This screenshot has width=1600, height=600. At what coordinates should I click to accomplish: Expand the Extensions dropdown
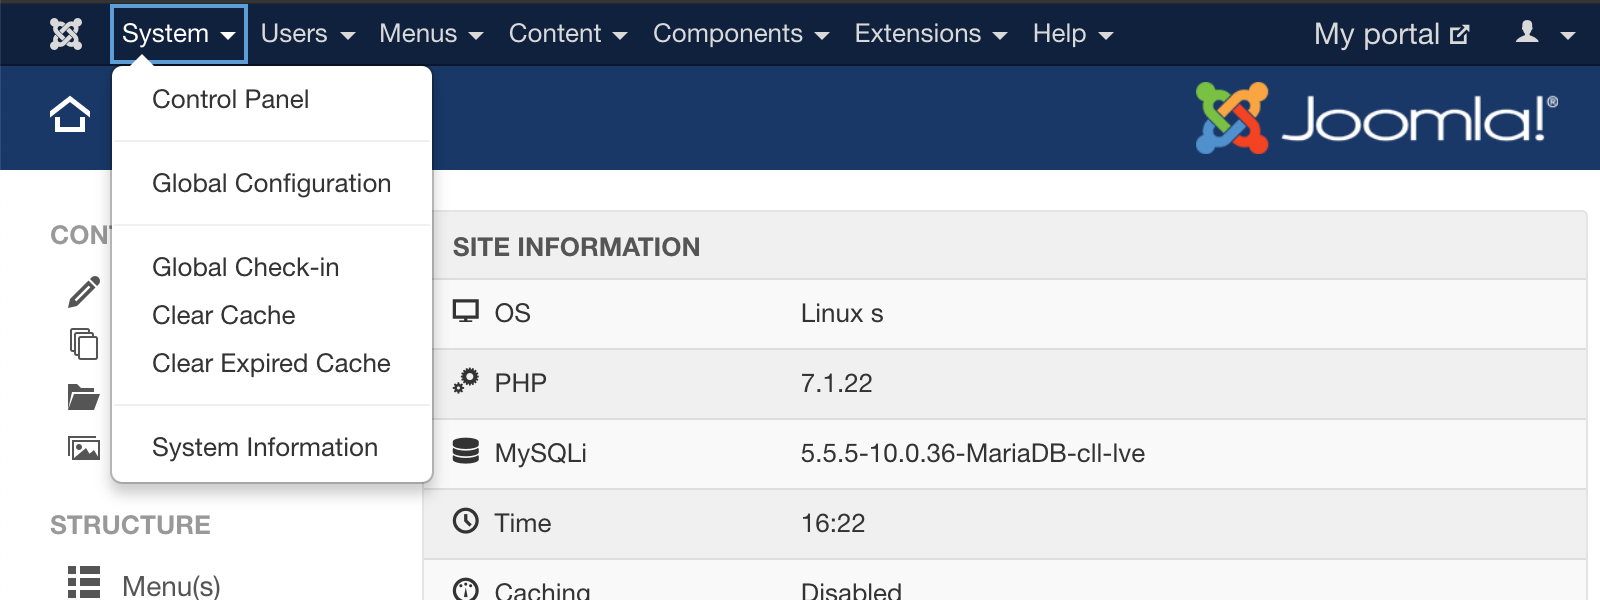[930, 34]
